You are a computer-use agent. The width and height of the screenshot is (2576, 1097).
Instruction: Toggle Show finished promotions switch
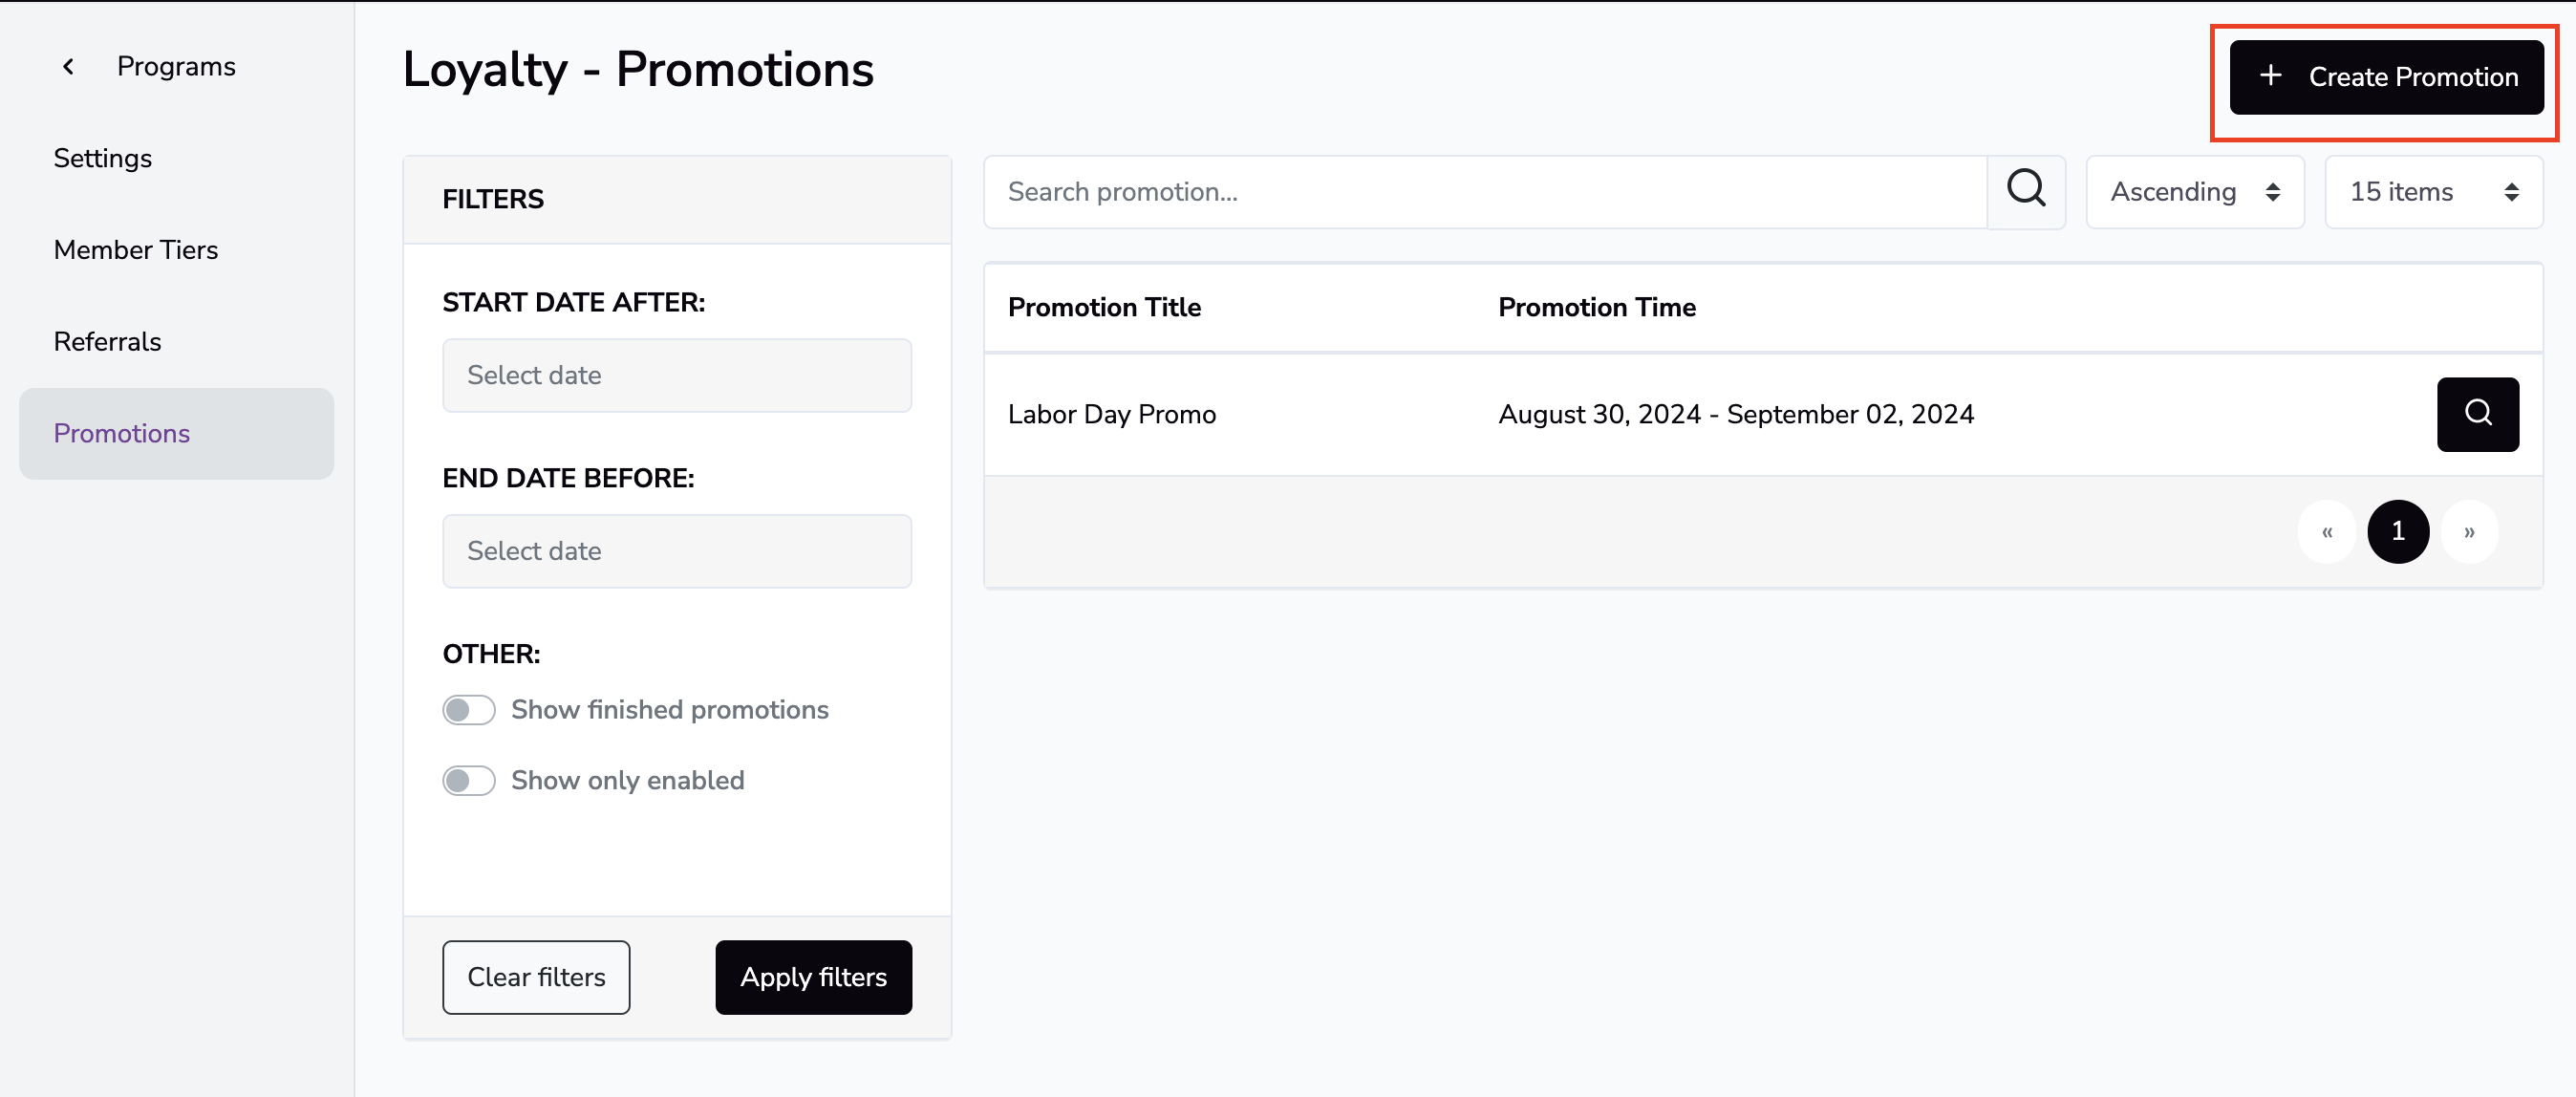(x=469, y=710)
